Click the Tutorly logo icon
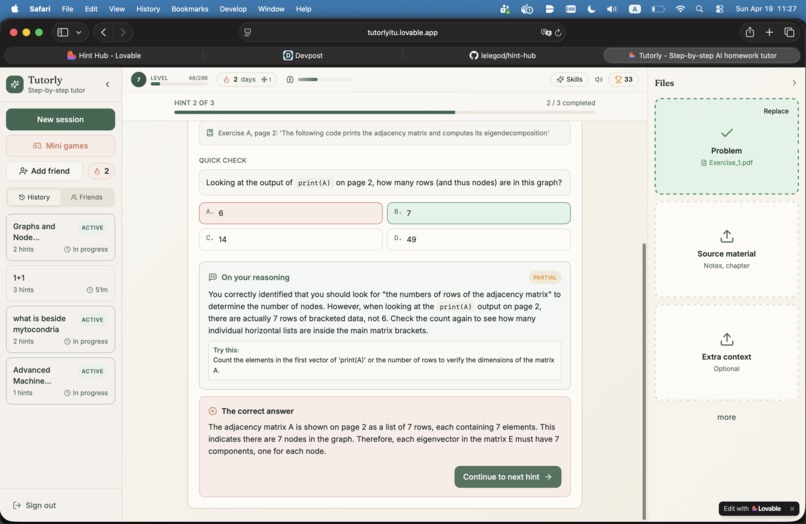 click(15, 84)
